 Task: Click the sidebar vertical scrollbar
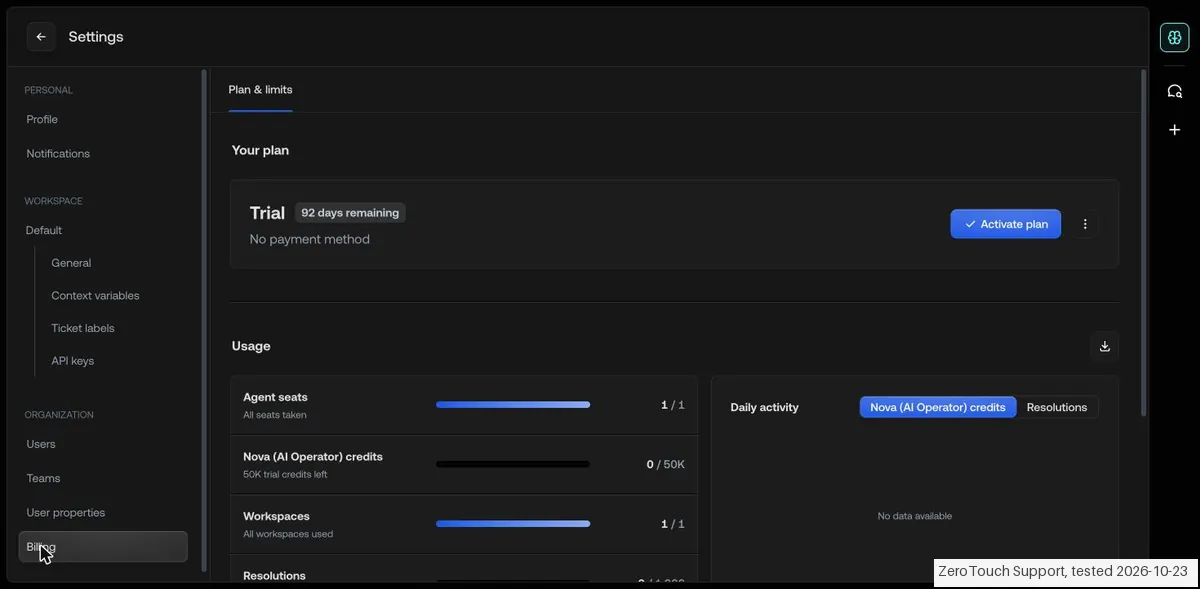(204, 320)
